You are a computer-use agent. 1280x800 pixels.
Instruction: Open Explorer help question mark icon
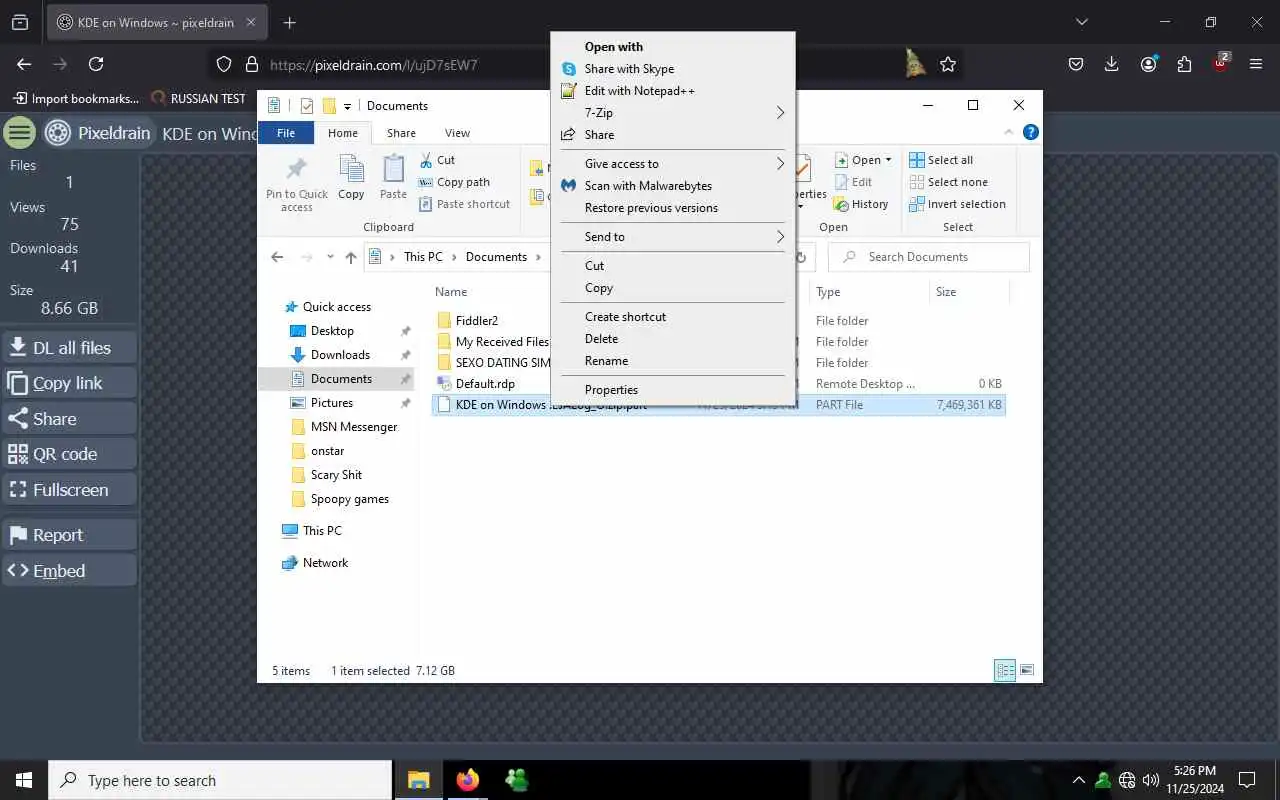coord(1031,132)
